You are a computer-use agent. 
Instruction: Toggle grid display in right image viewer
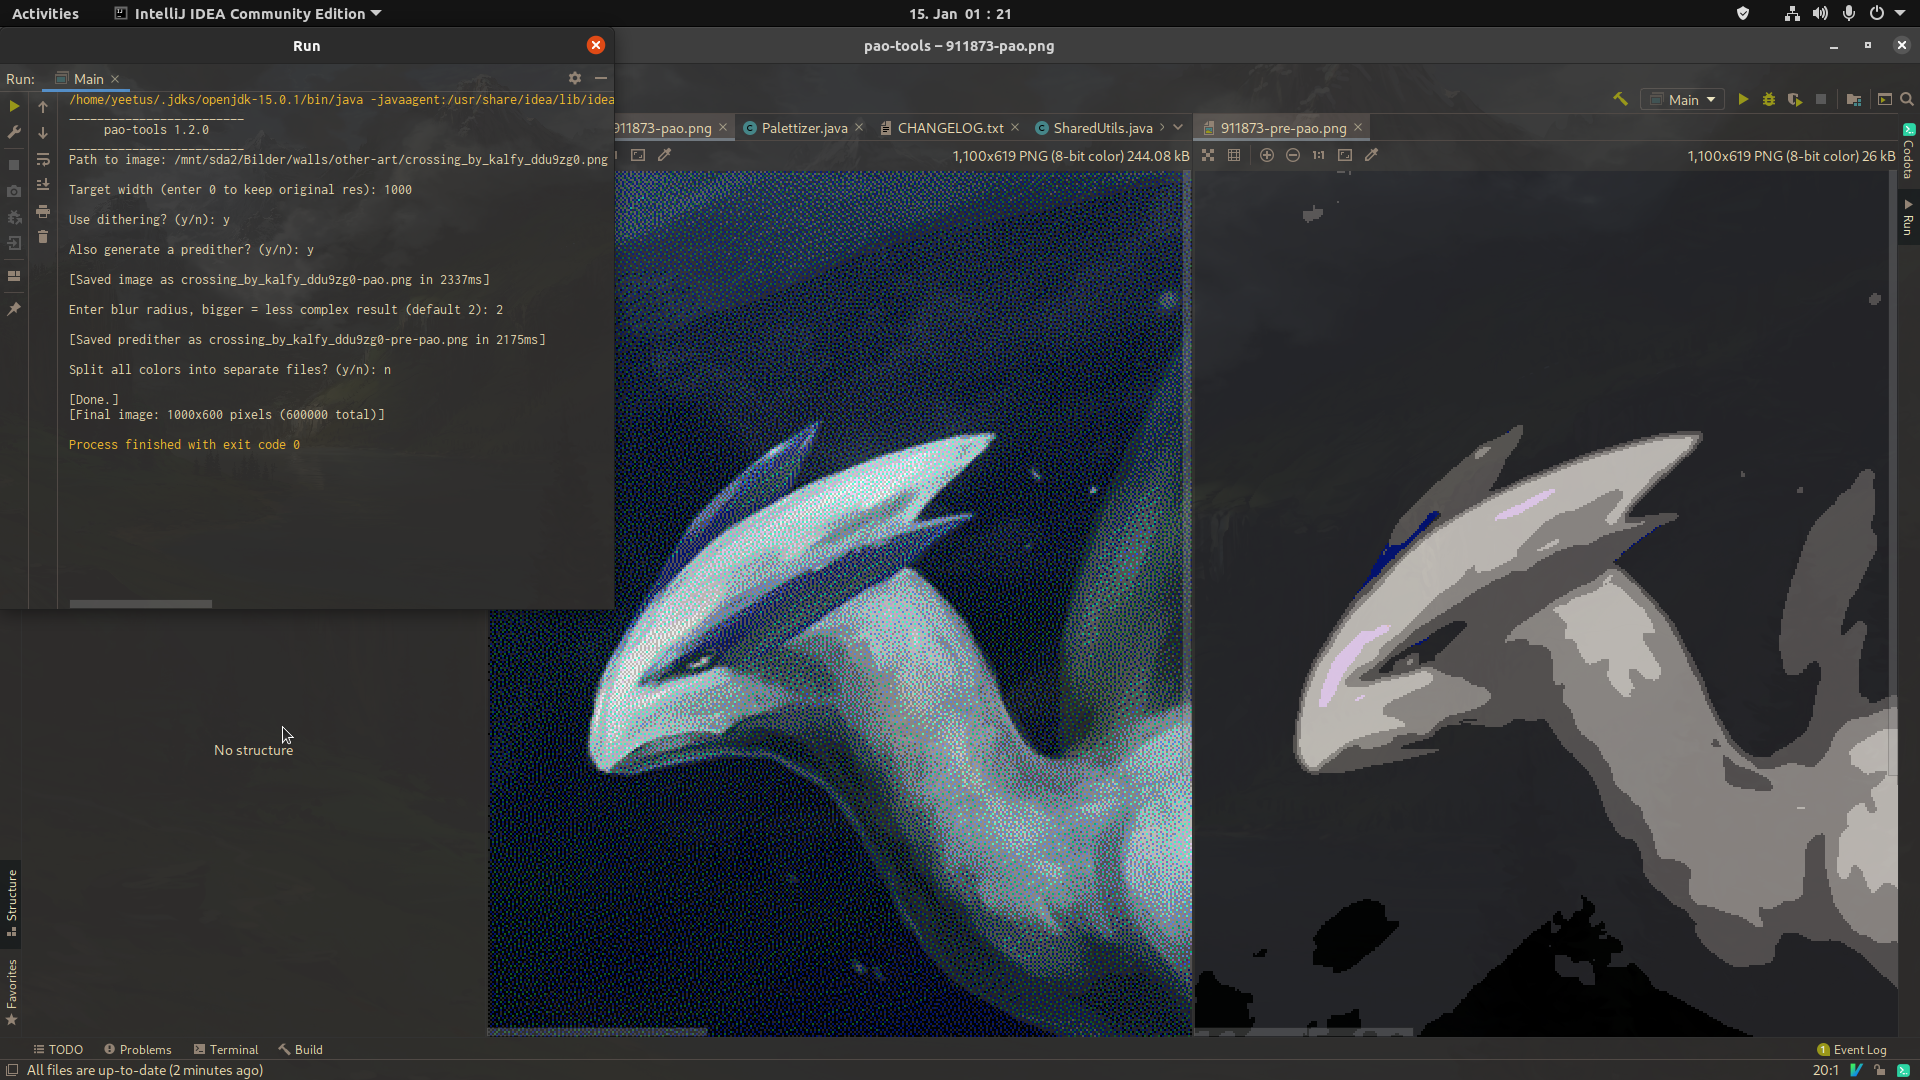tap(1234, 155)
